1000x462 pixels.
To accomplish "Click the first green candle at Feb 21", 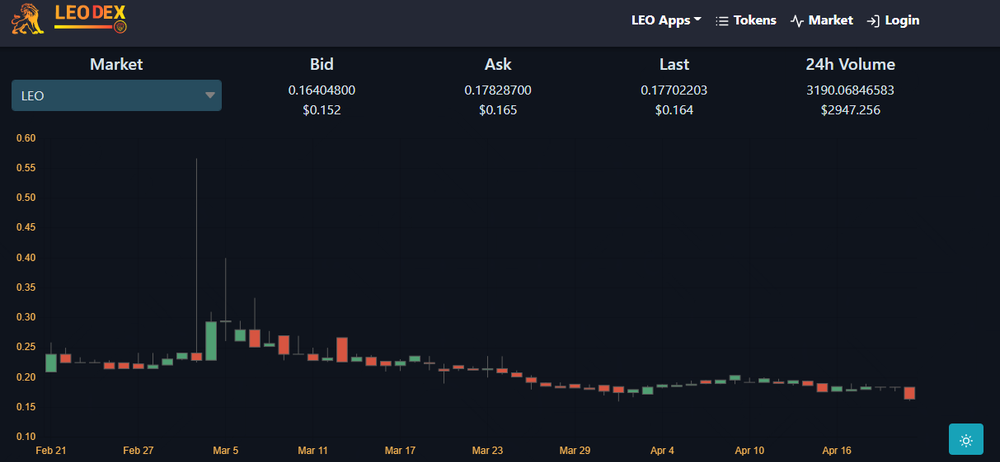I will (x=51, y=362).
